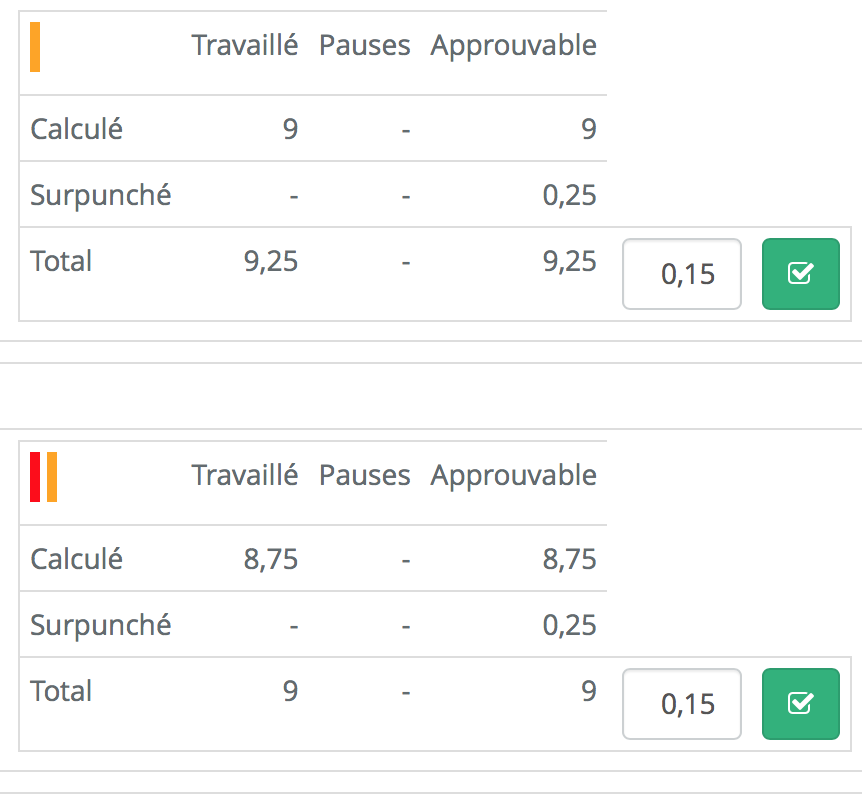862x800 pixels.
Task: Select the Total row label in the second table
Action: (x=61, y=691)
